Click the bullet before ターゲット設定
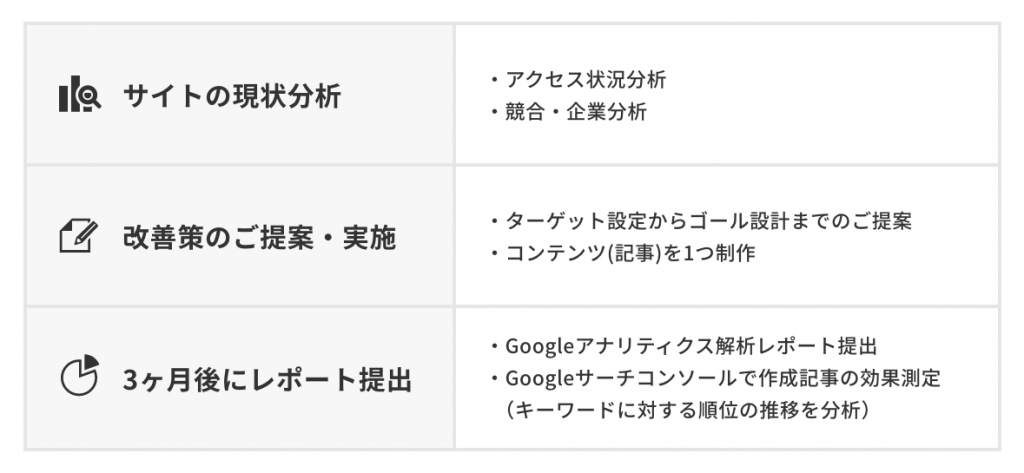 tap(494, 221)
